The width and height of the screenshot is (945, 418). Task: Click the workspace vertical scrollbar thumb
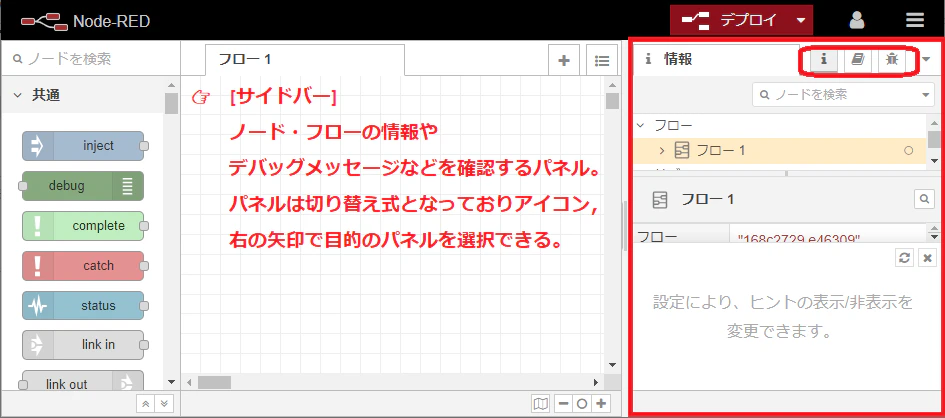612,100
